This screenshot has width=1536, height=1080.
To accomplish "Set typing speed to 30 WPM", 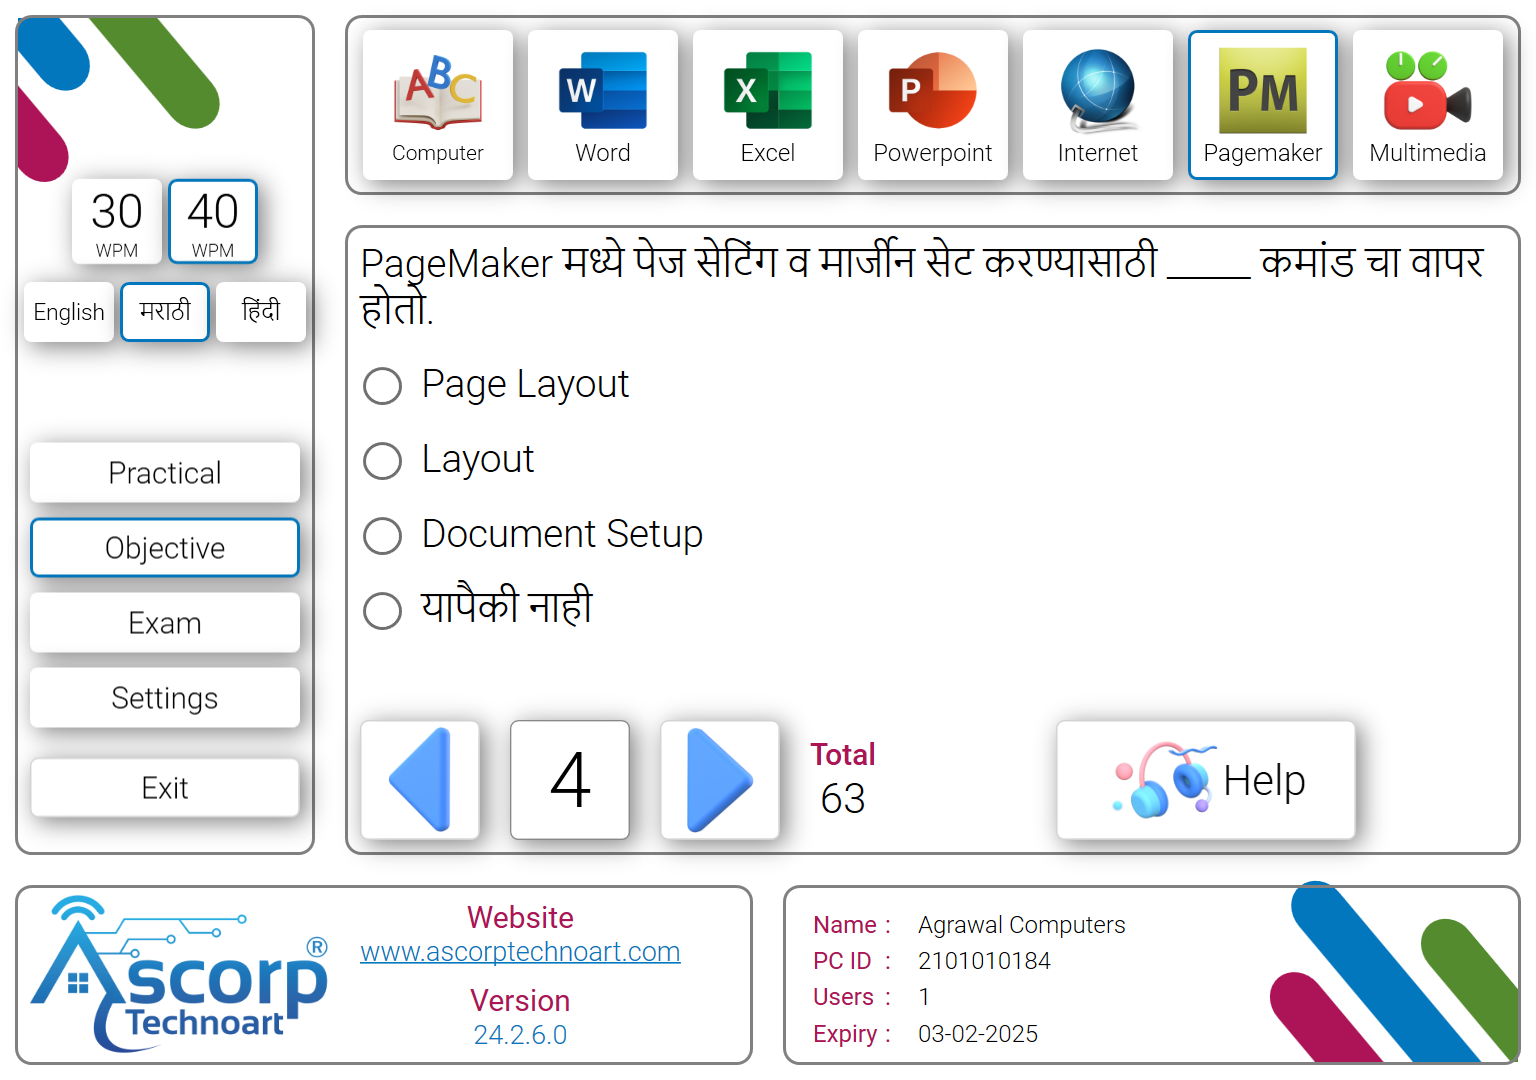I will pyautogui.click(x=117, y=222).
